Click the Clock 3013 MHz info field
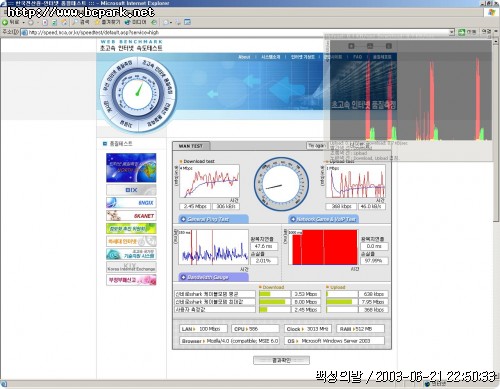500x389 pixels. point(308,329)
